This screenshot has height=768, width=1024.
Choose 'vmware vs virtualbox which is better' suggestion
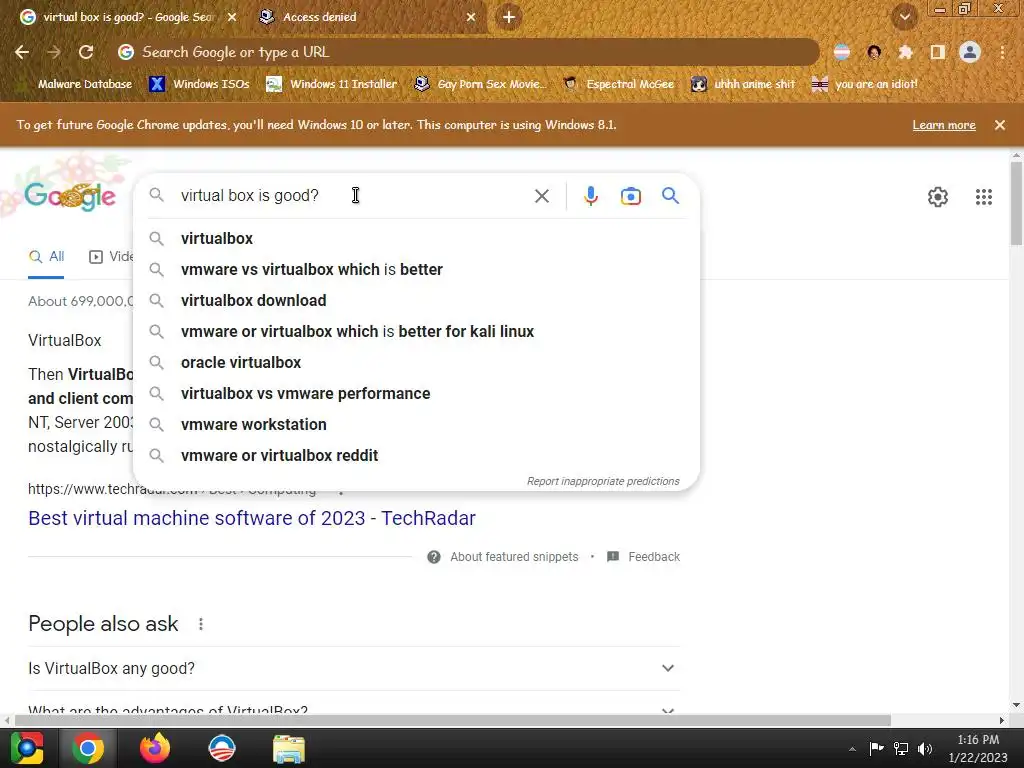416,269
